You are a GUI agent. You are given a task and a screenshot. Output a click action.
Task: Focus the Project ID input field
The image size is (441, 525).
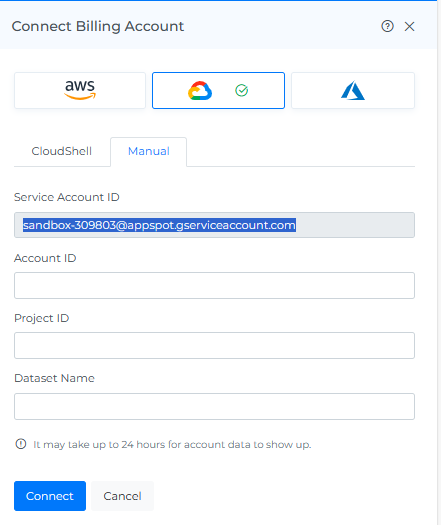tap(214, 345)
